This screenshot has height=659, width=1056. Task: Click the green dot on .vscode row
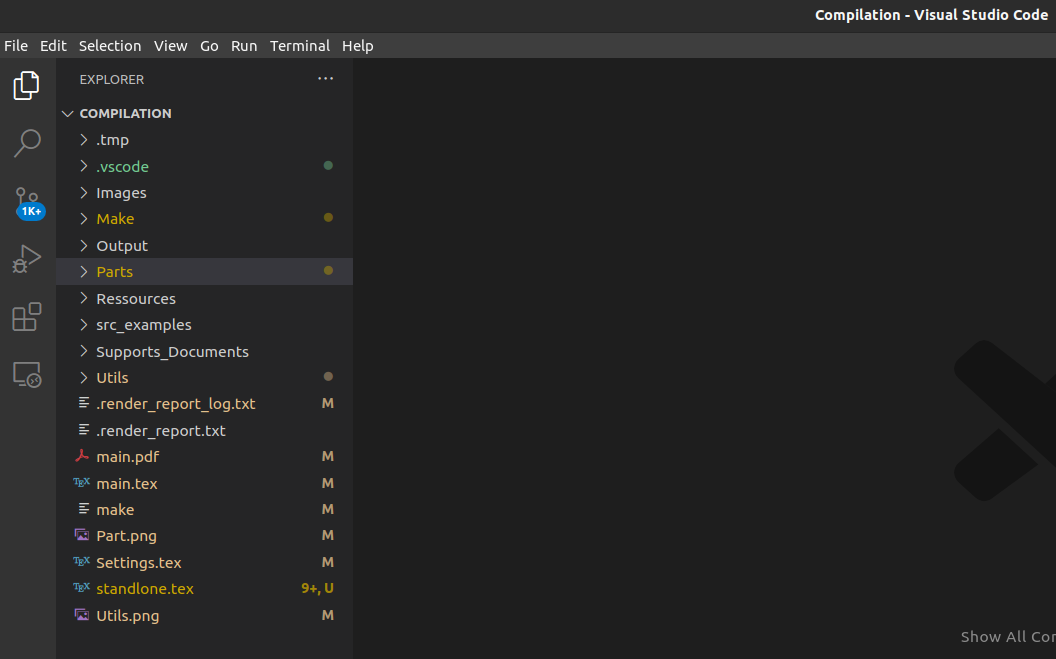point(328,165)
